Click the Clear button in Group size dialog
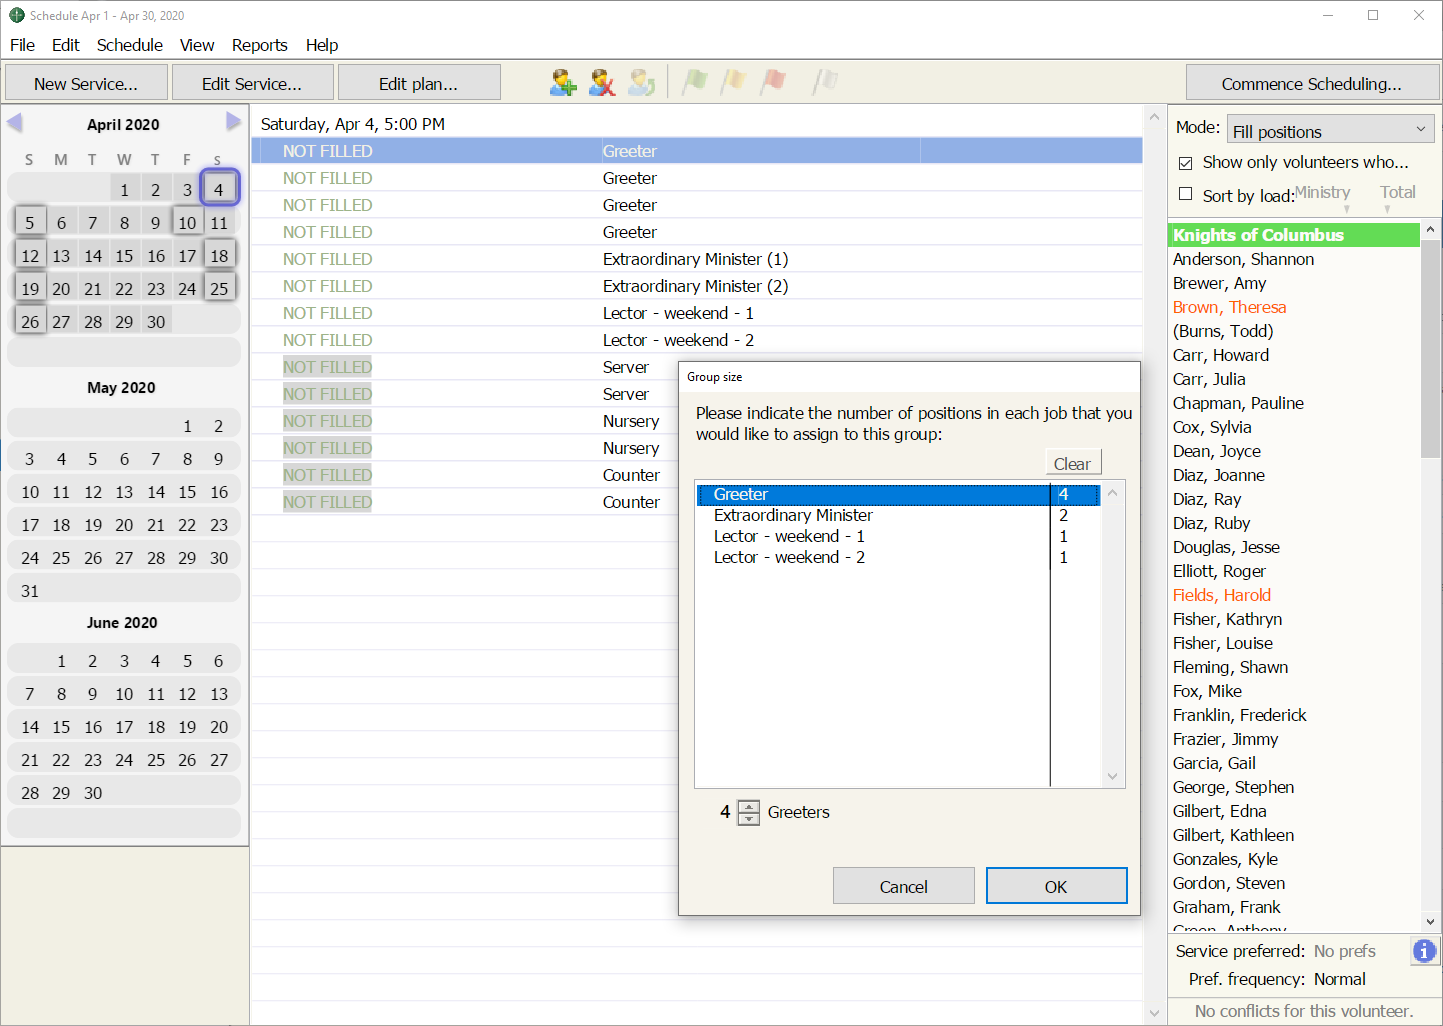 [1072, 463]
